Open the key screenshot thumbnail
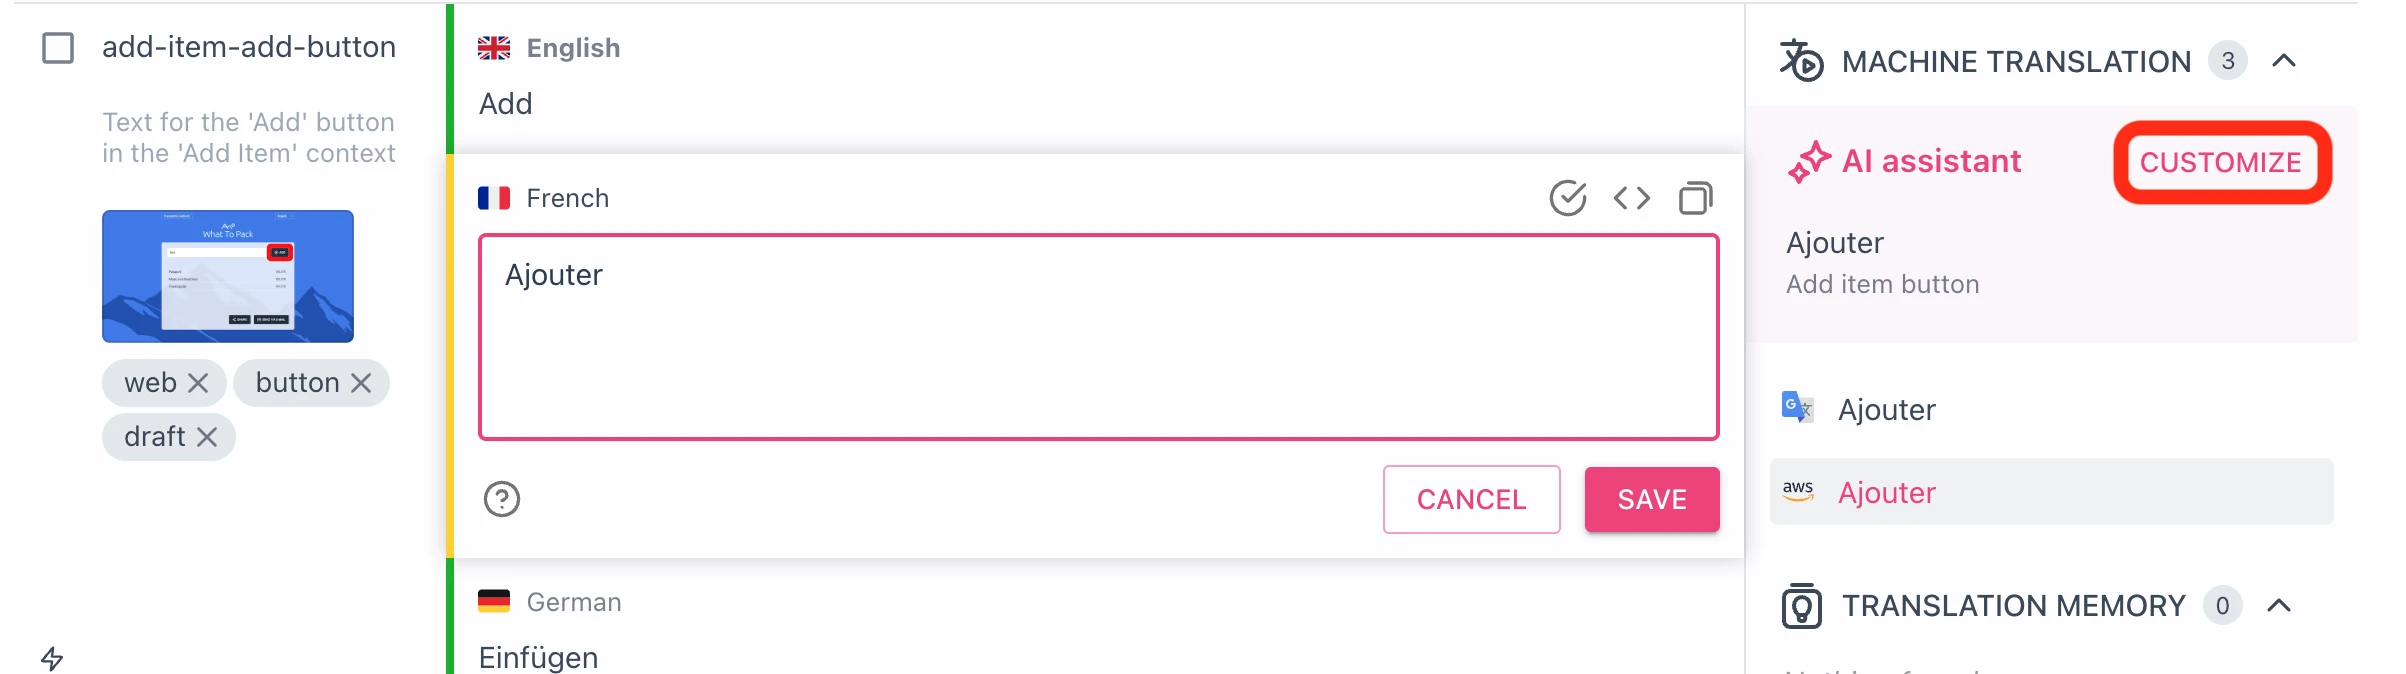2406x674 pixels. click(x=228, y=276)
